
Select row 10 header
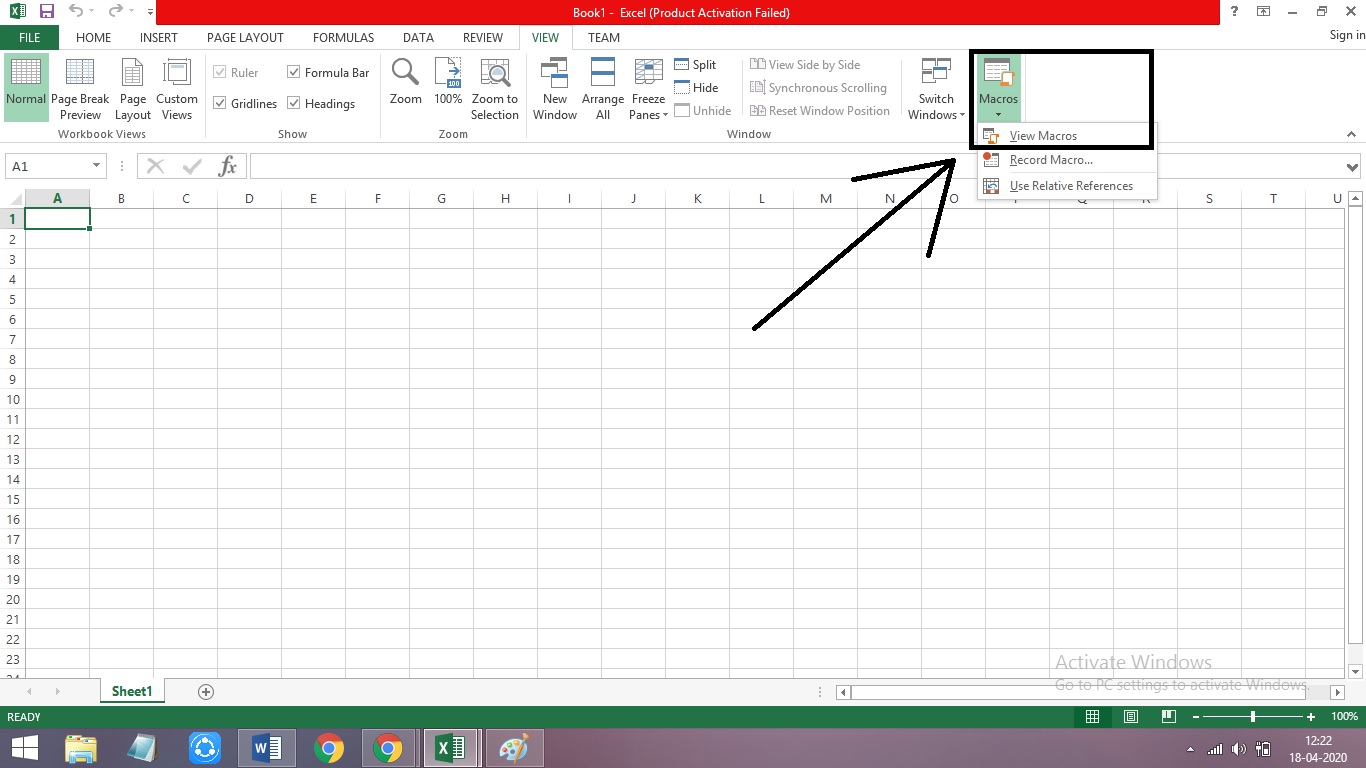click(13, 399)
